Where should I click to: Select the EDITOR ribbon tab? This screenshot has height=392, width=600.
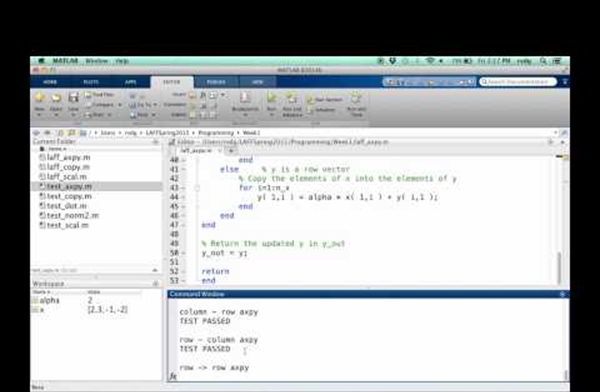pos(171,82)
